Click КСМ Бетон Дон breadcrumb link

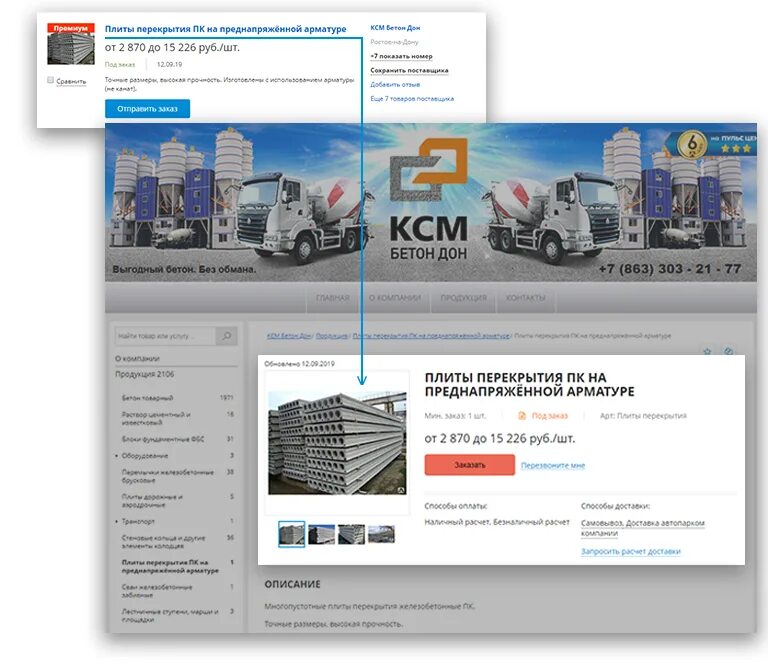[x=289, y=336]
